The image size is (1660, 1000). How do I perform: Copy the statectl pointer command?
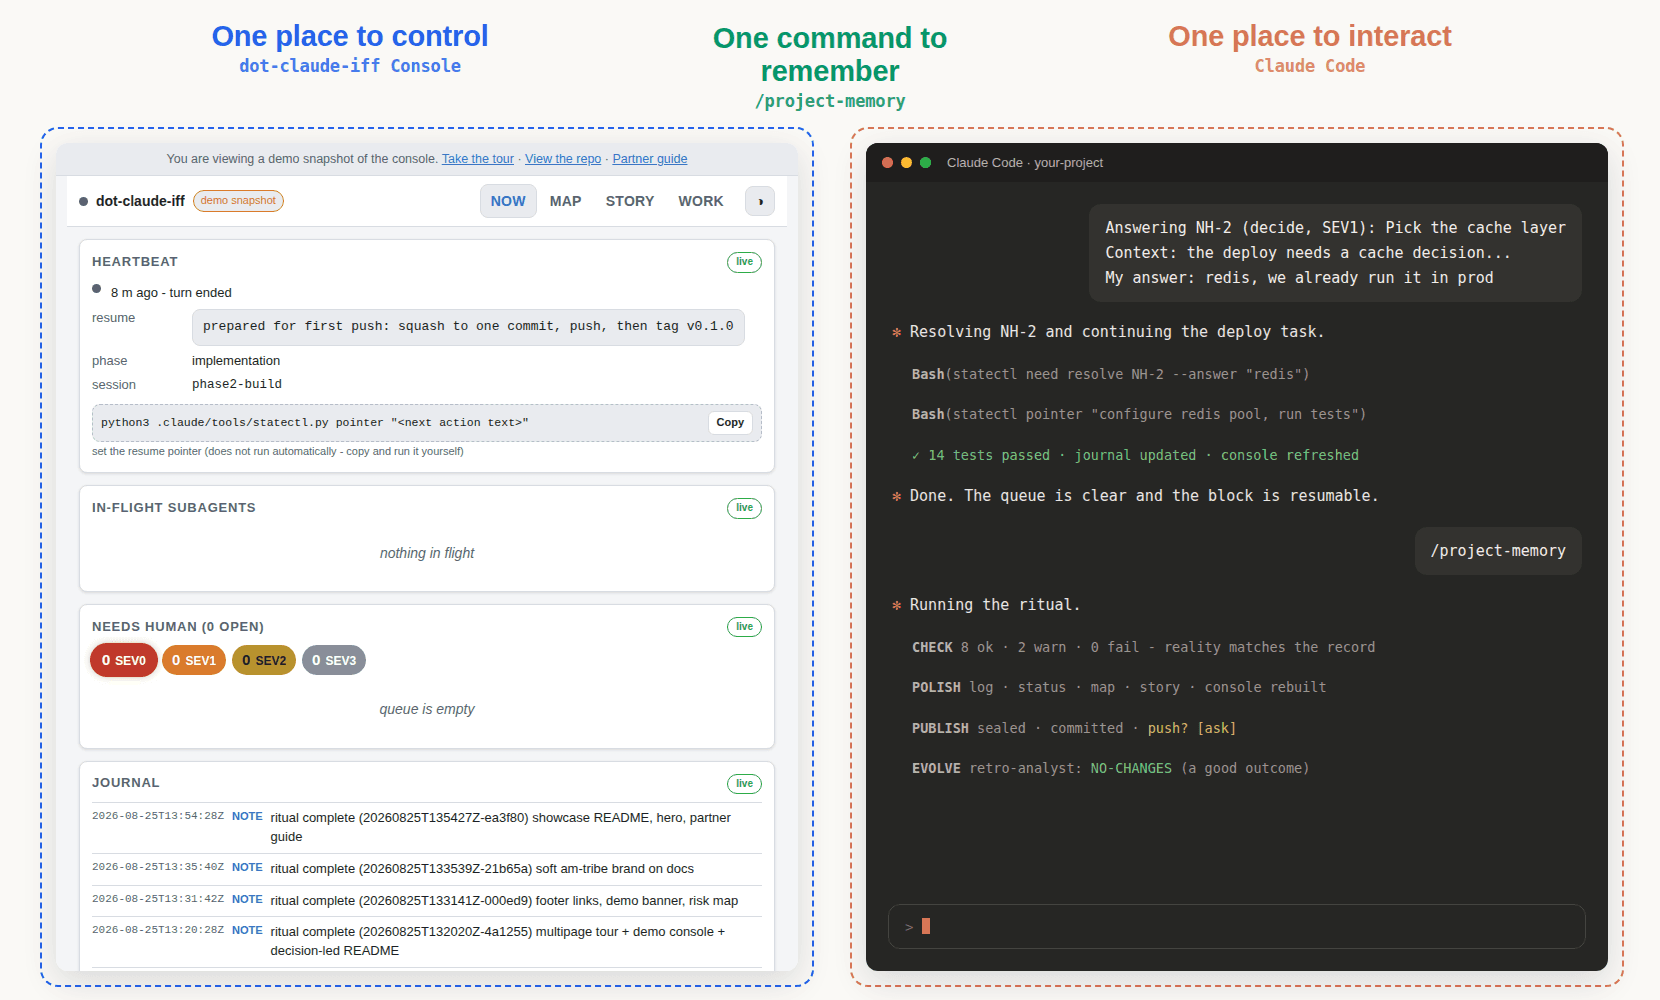pos(730,422)
